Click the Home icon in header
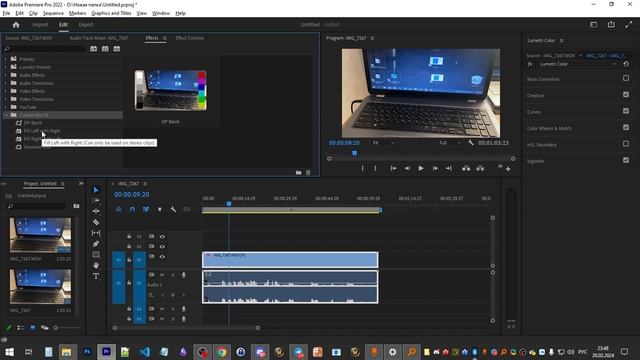 [x=16, y=25]
